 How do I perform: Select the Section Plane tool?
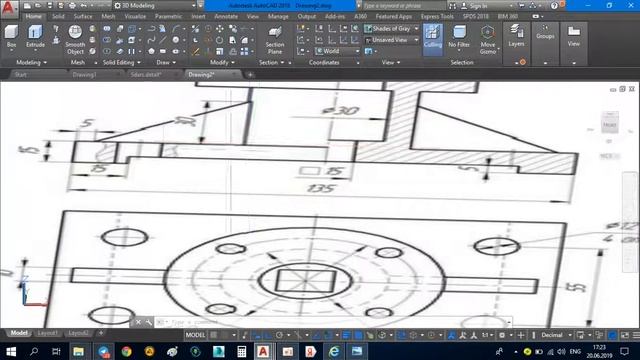275,40
